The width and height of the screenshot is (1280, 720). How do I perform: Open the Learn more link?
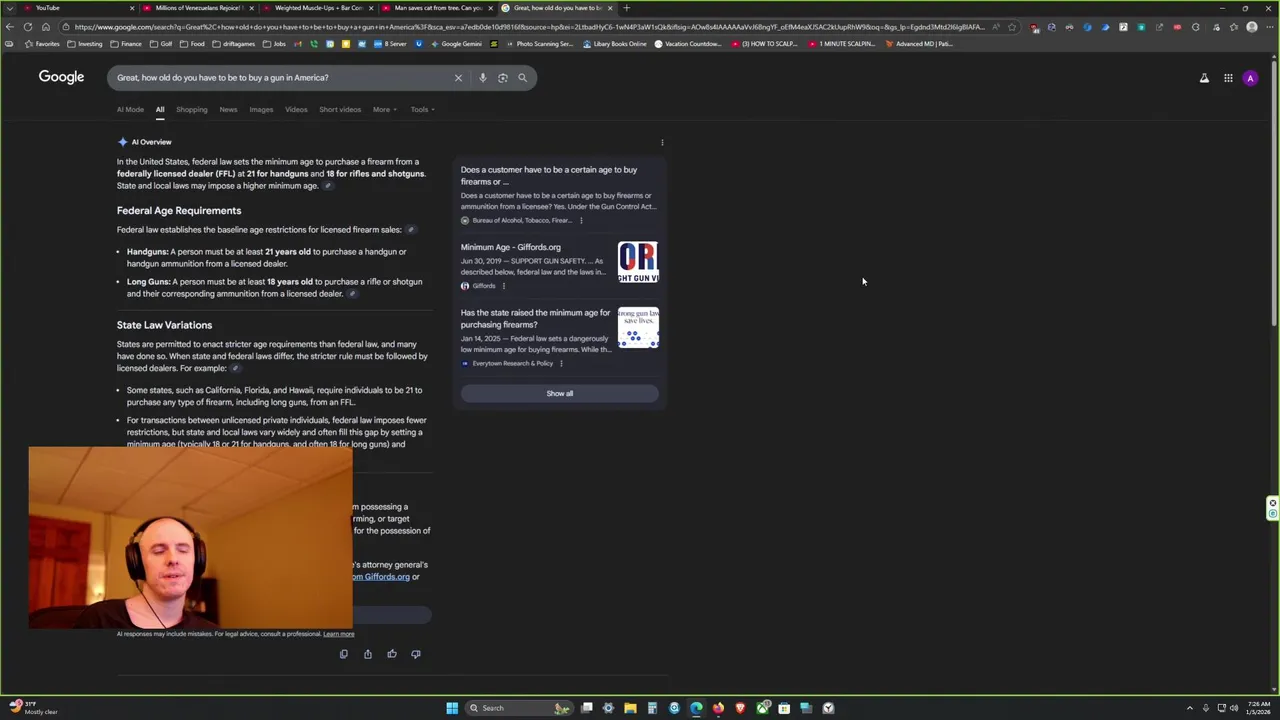[x=339, y=634]
